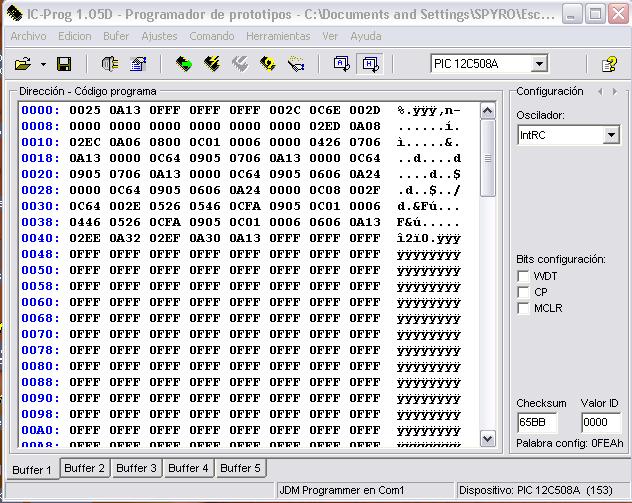632x503 pixels.
Task: Open the Comando menu
Action: (x=212, y=36)
